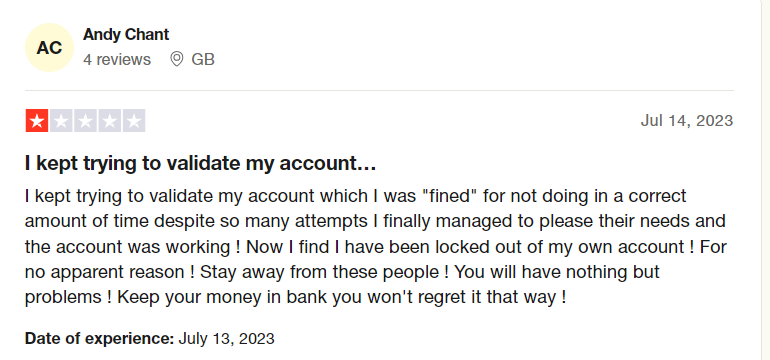This screenshot has width=770, height=360.
Task: Select the fifth grey rating star
Action: click(134, 121)
